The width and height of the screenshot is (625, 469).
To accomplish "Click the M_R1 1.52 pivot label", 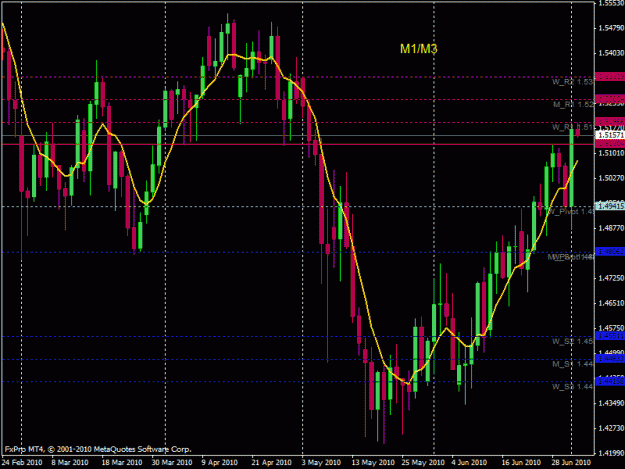I will [573, 104].
